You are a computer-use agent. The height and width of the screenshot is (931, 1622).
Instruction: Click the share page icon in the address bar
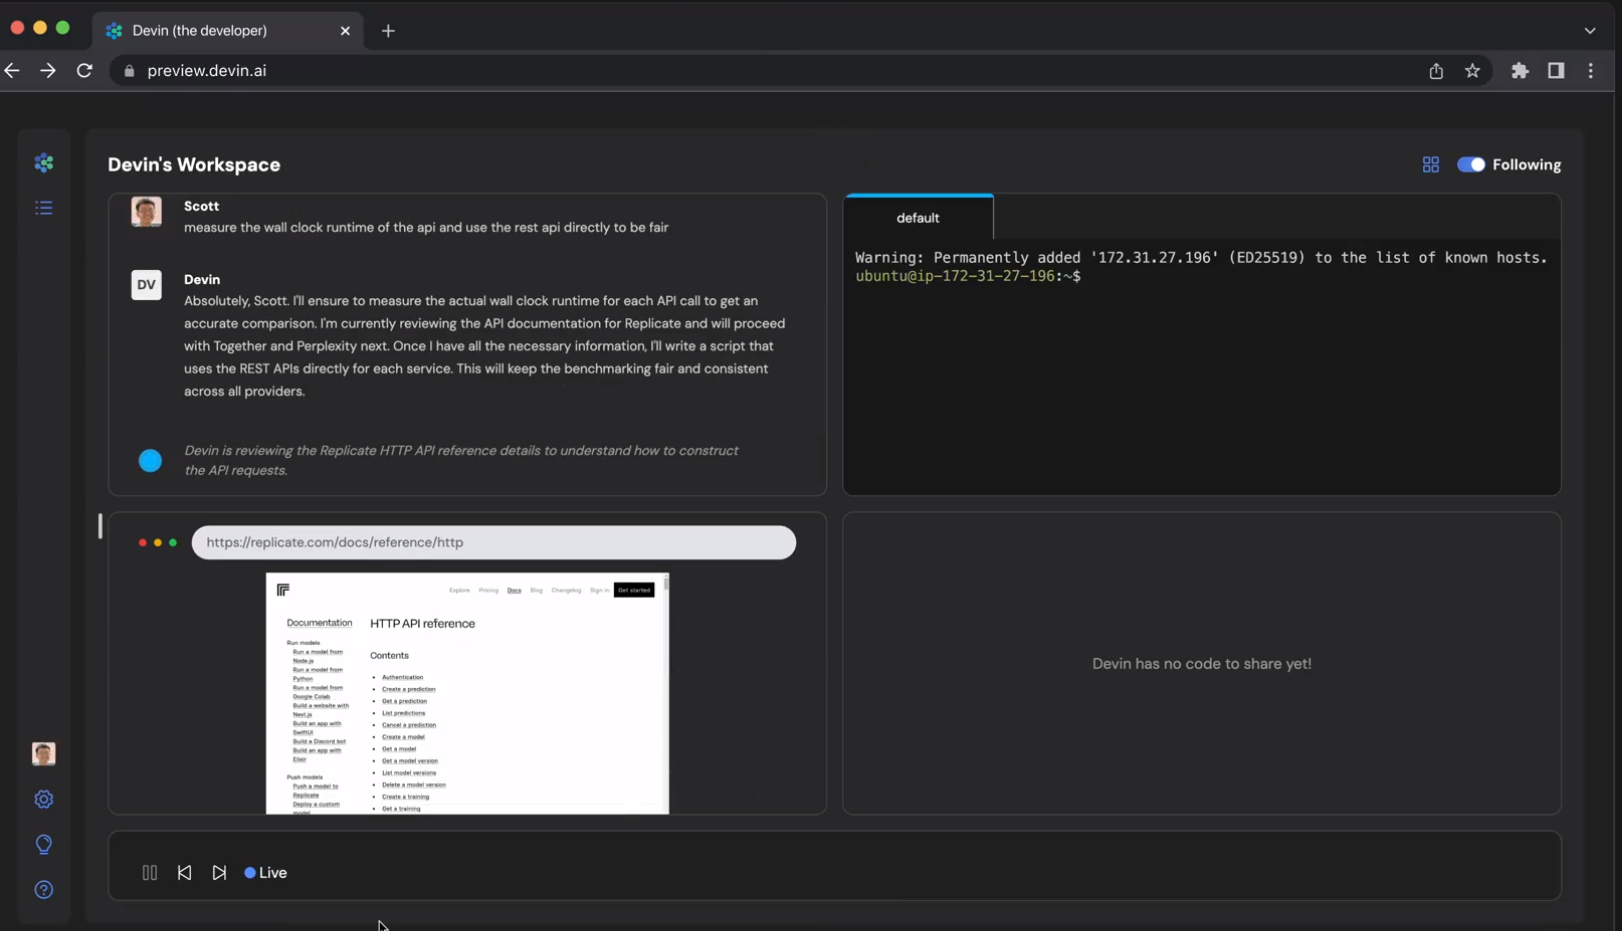click(x=1436, y=71)
